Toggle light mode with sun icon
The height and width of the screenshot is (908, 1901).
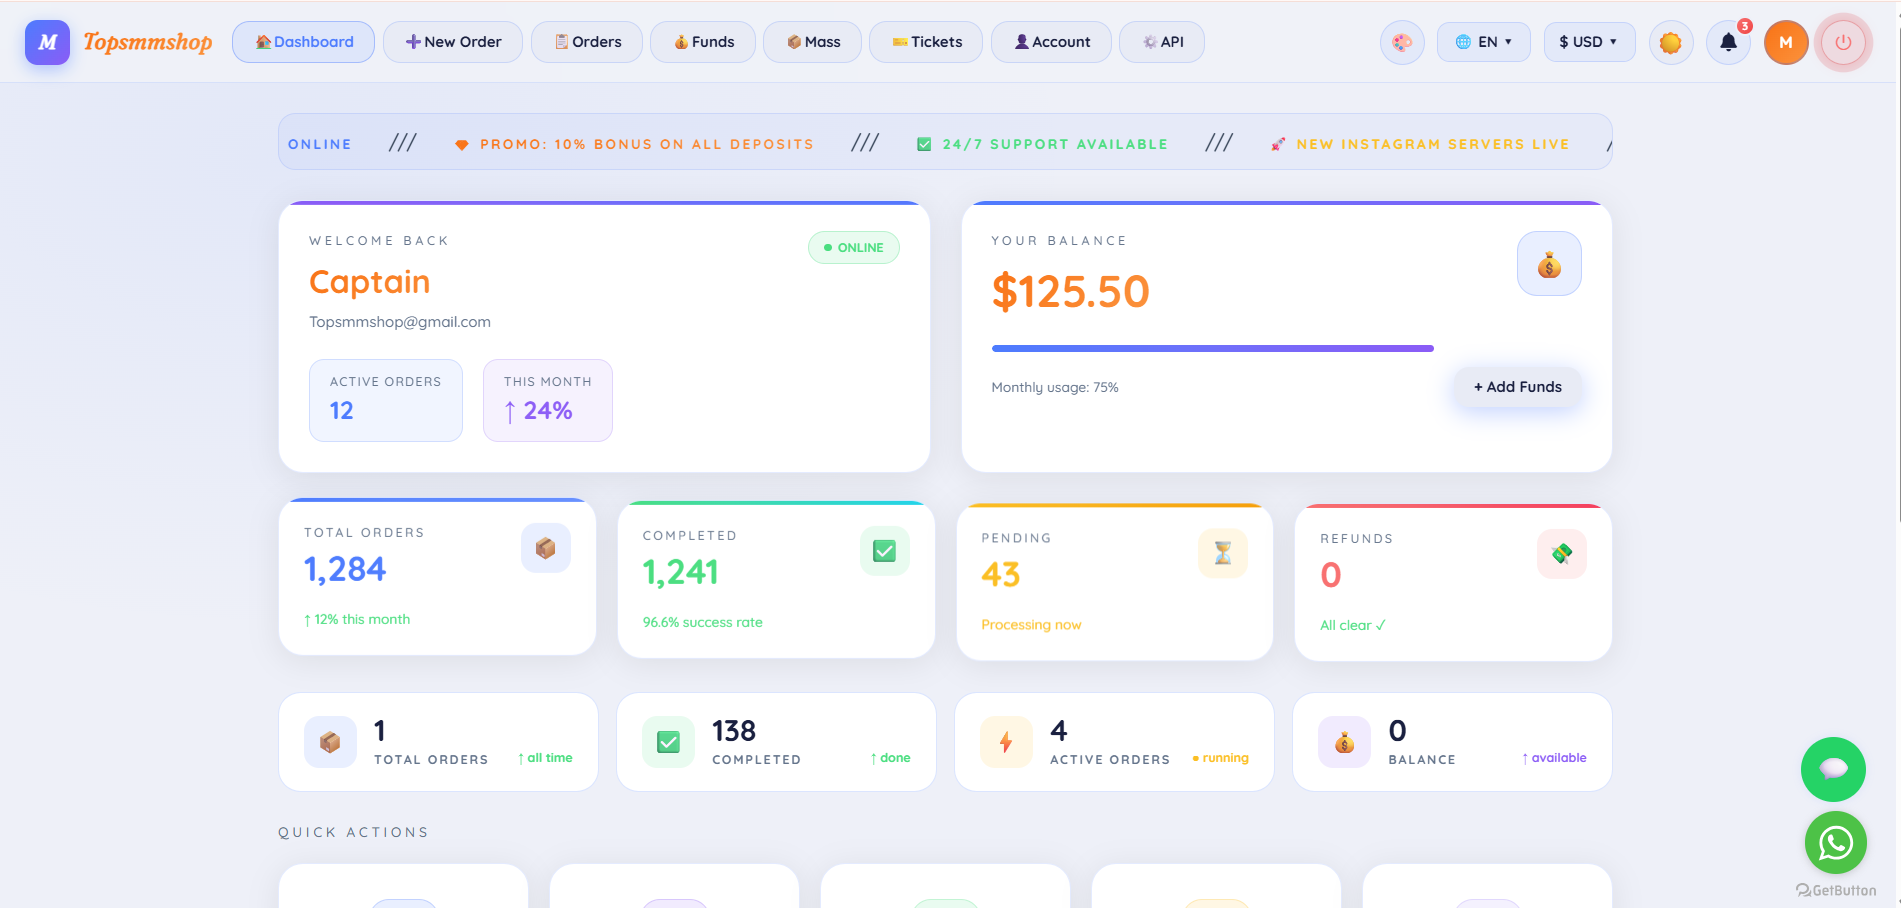[x=1670, y=42]
